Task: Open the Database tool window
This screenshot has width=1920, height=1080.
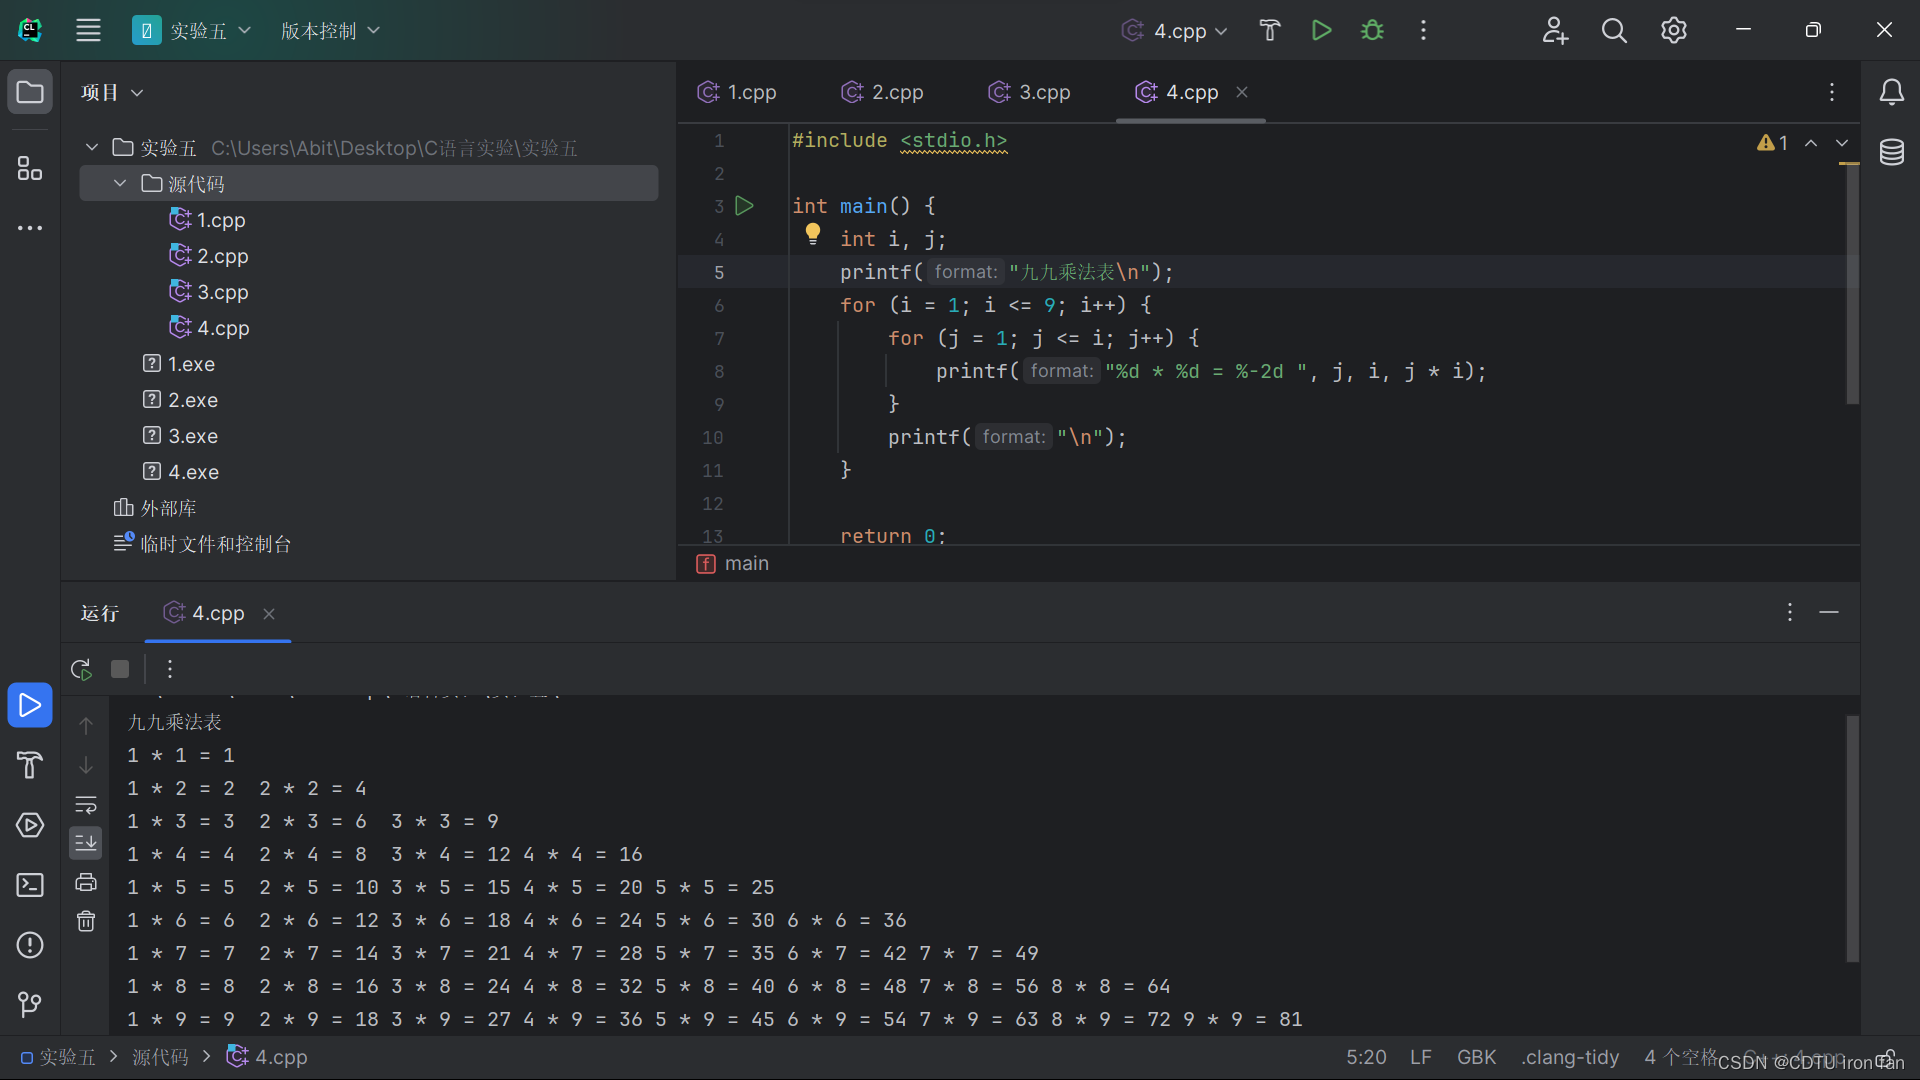Action: [1891, 152]
